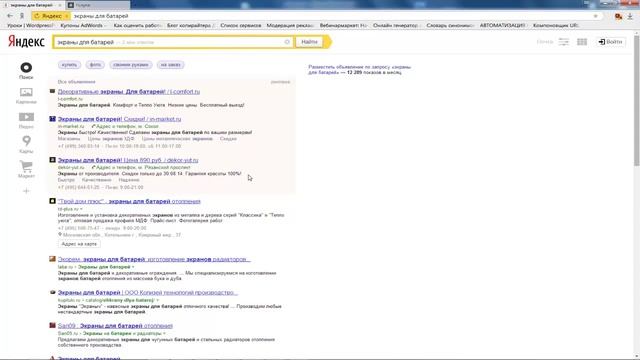Screen dimensions: 640x360
Task: Click the Найти search button
Action: 309,42
